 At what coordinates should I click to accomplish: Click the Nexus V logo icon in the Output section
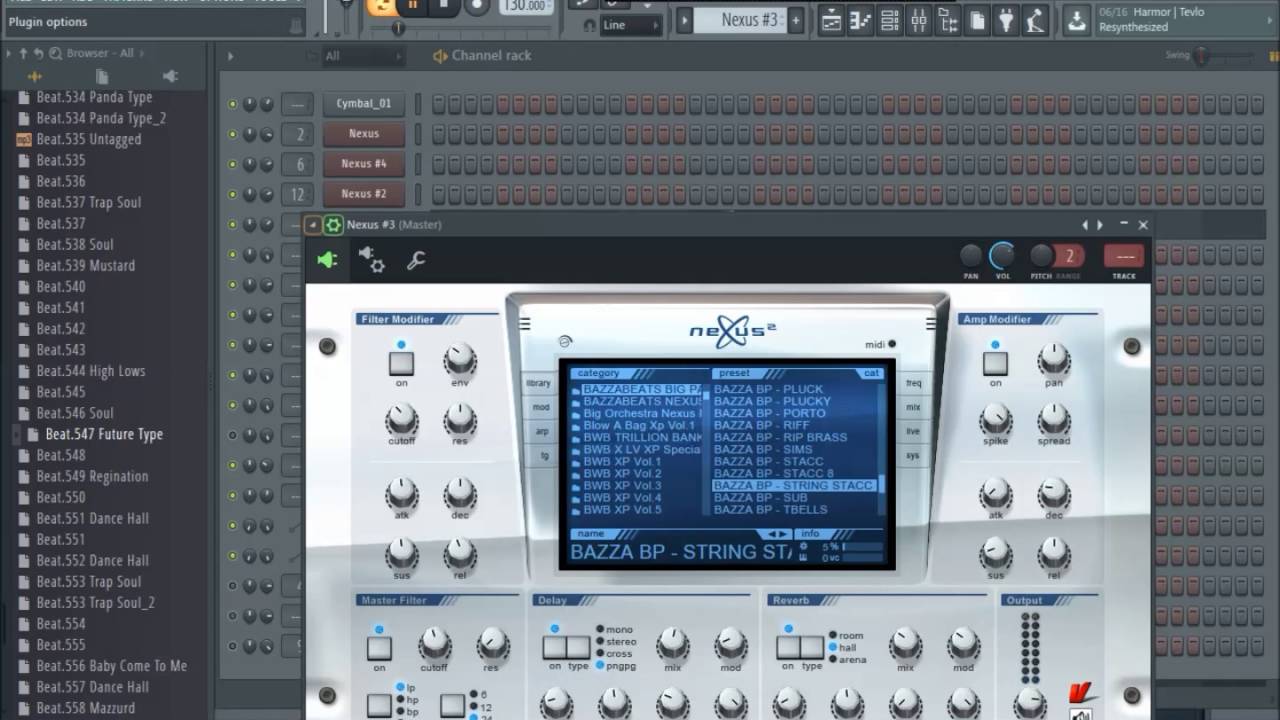[x=1083, y=693]
